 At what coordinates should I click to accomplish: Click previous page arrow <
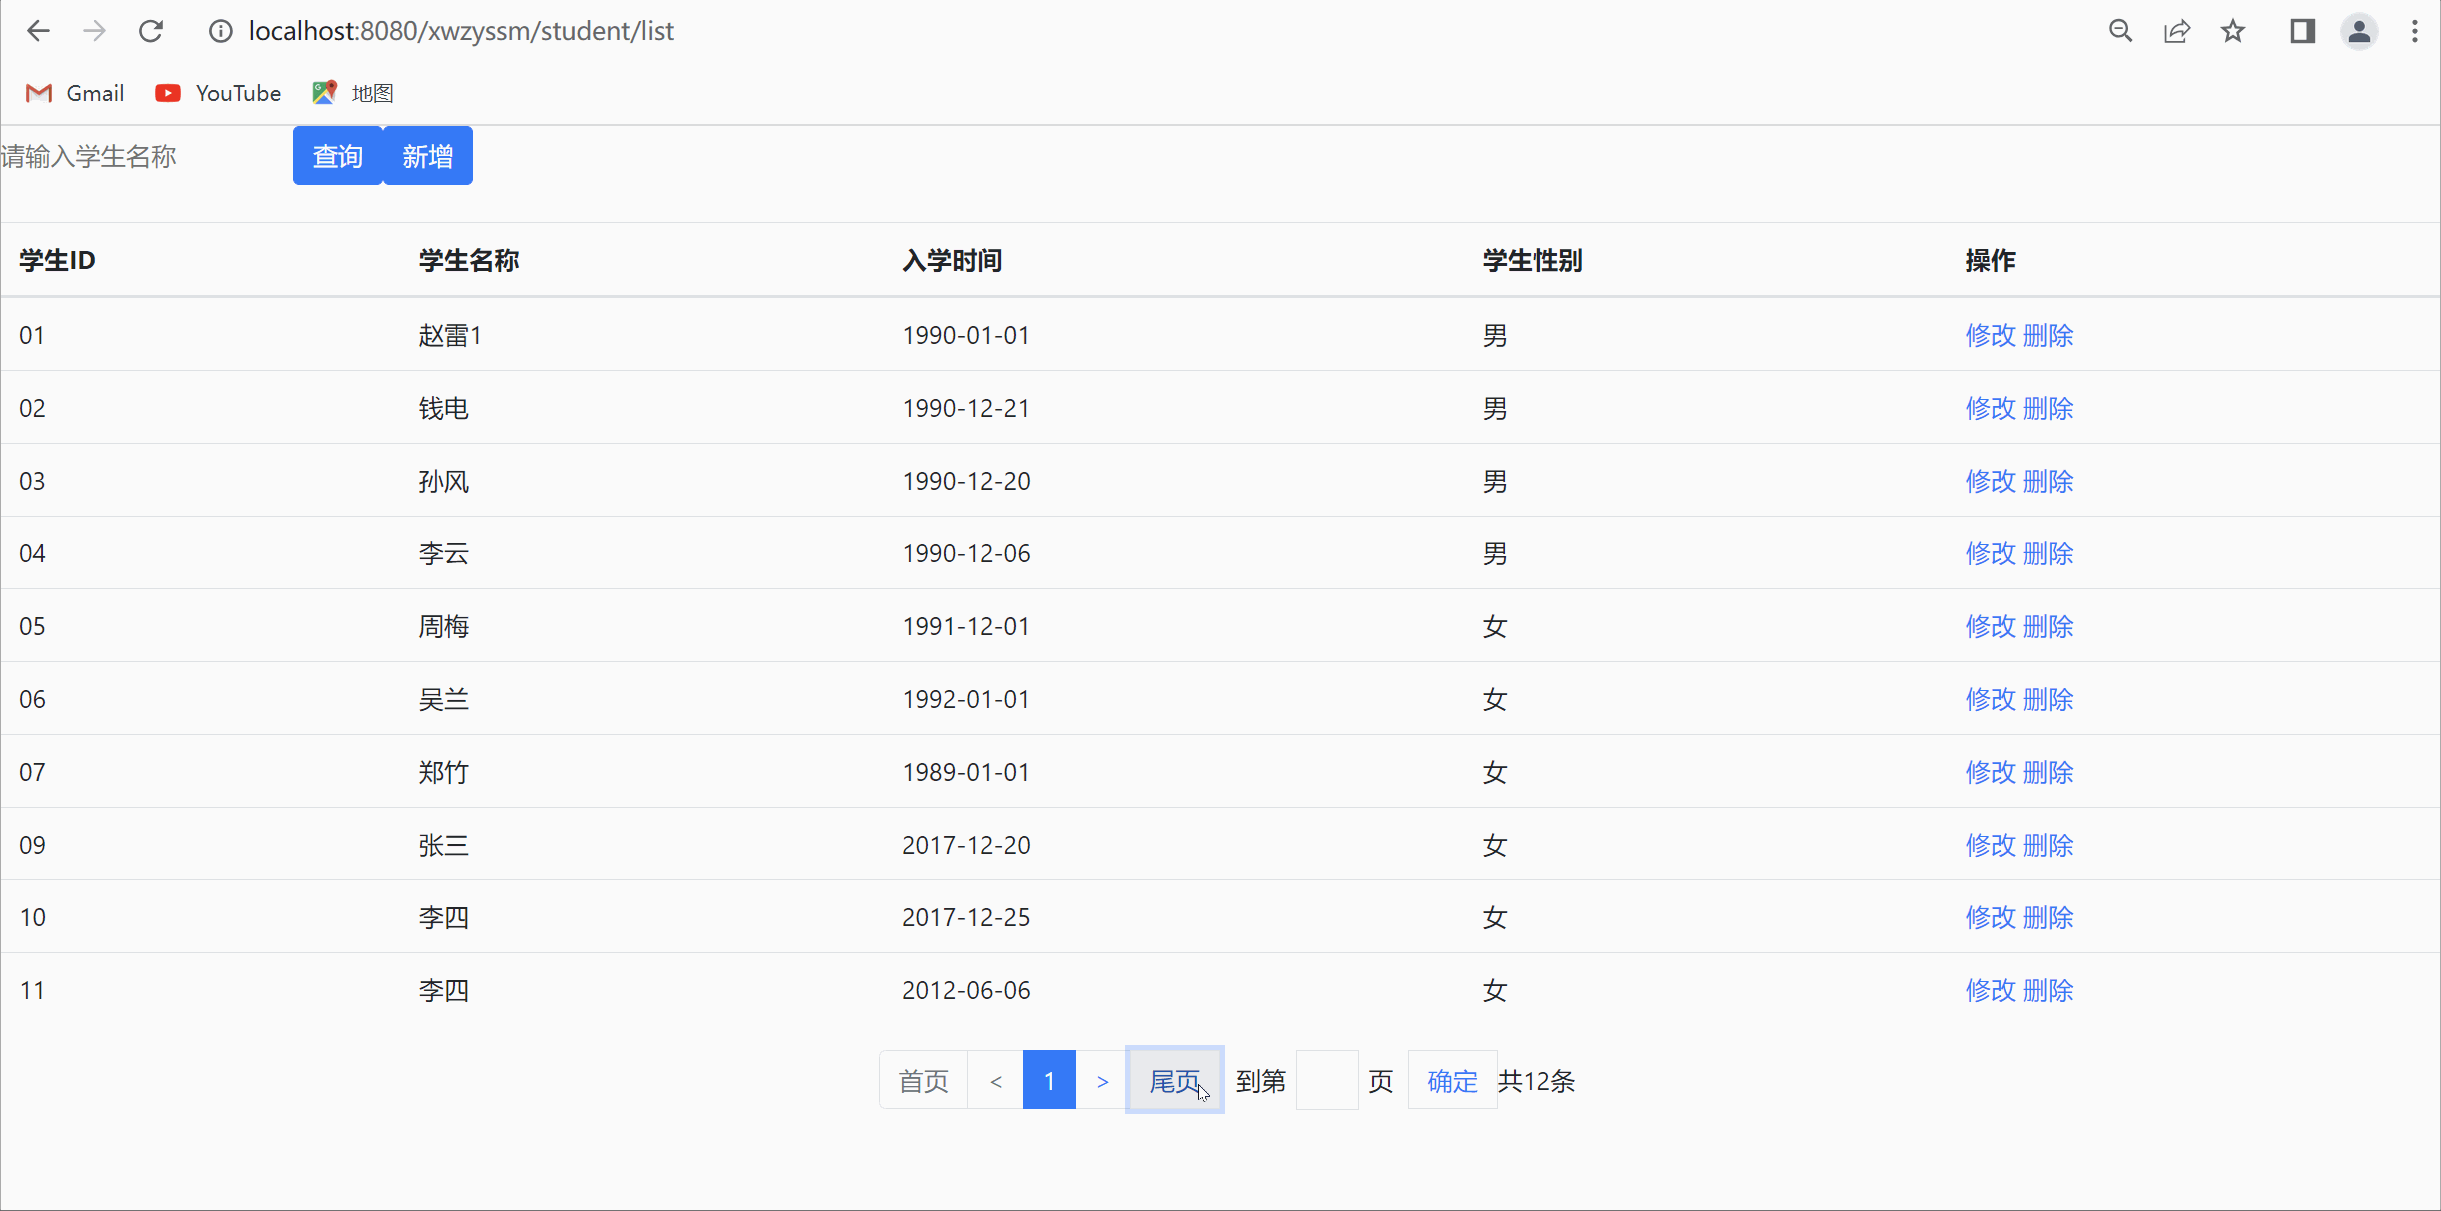993,1080
